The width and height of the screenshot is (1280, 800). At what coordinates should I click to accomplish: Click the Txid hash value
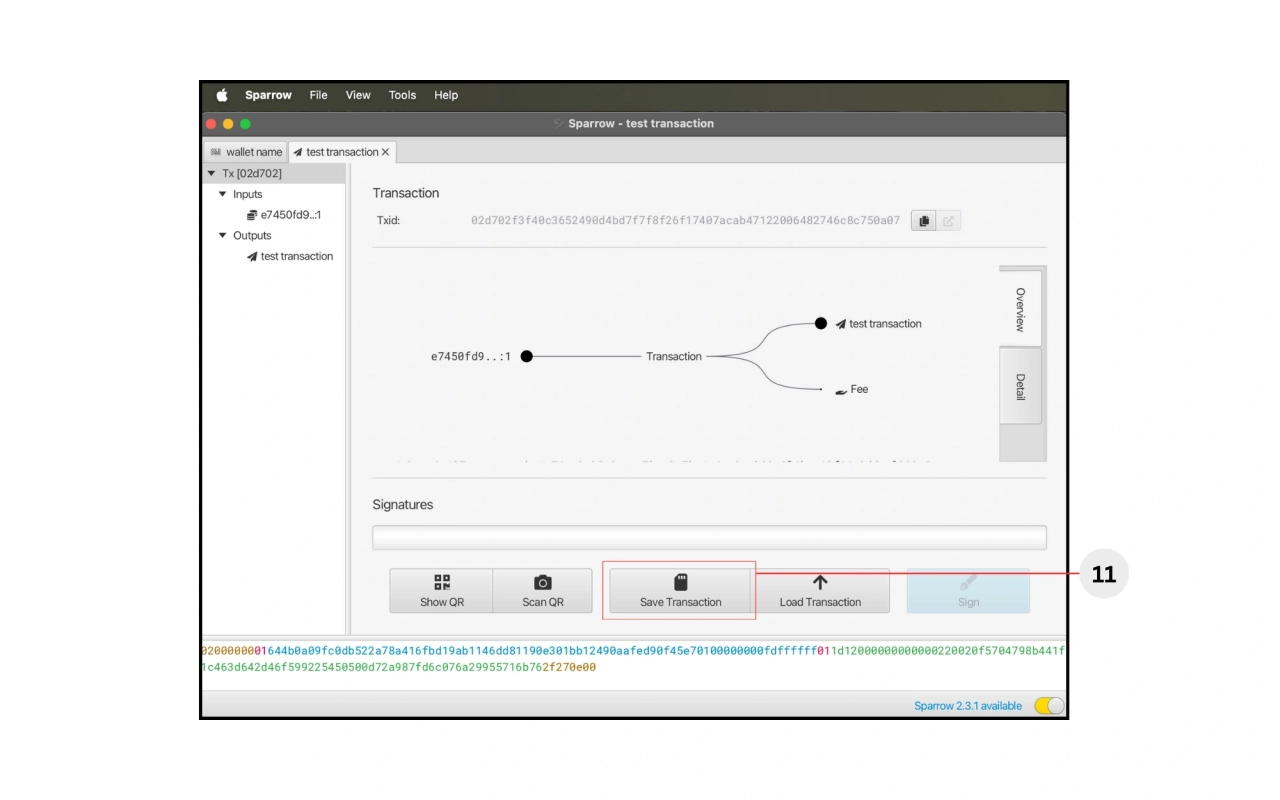click(685, 221)
